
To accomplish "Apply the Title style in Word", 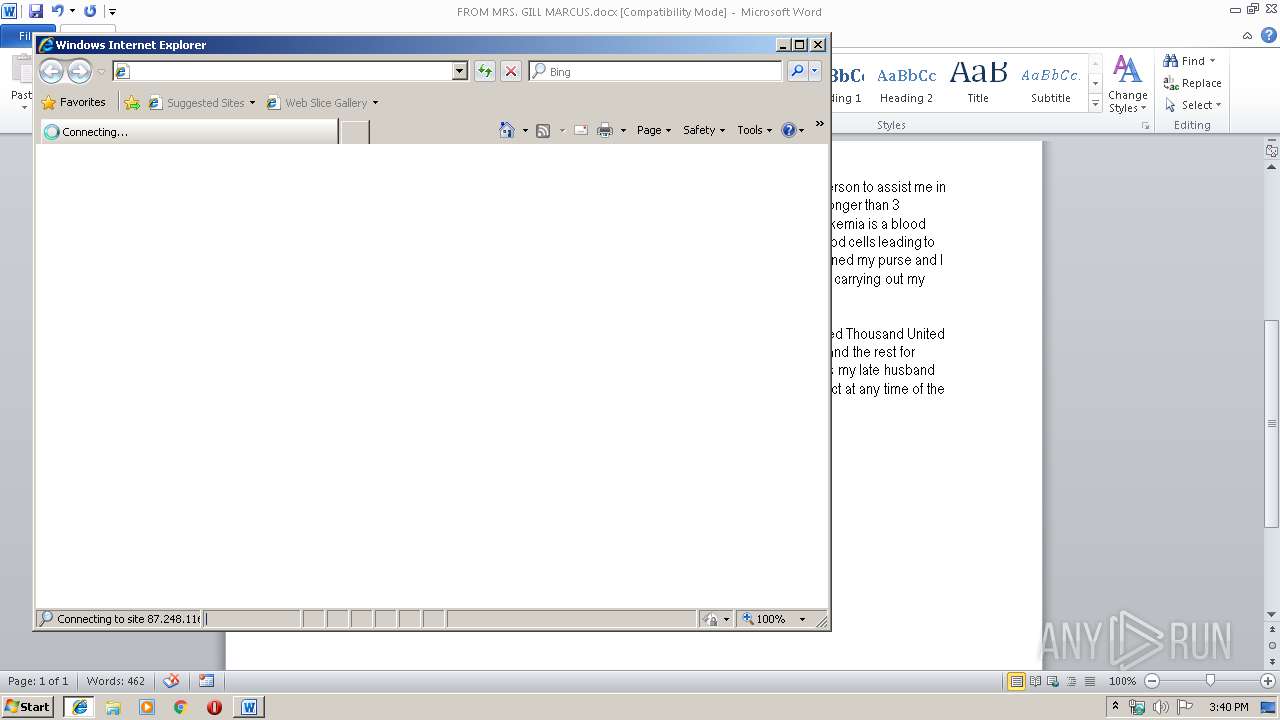I will tap(978, 84).
